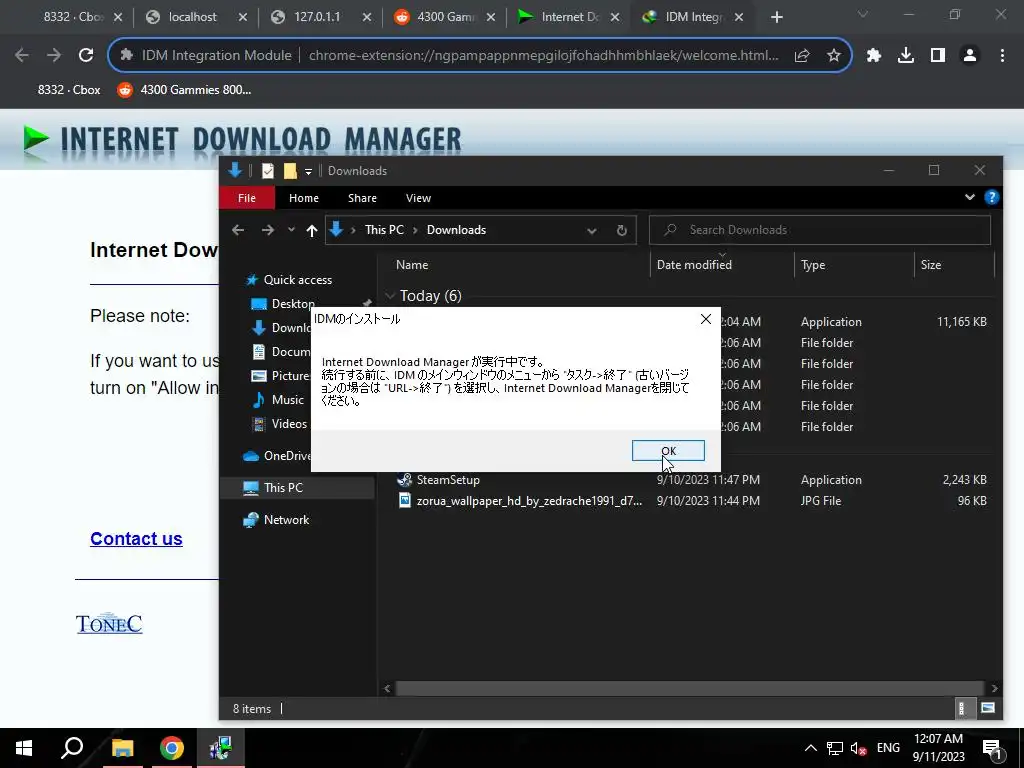Open the File menu in Explorer

click(x=247, y=198)
